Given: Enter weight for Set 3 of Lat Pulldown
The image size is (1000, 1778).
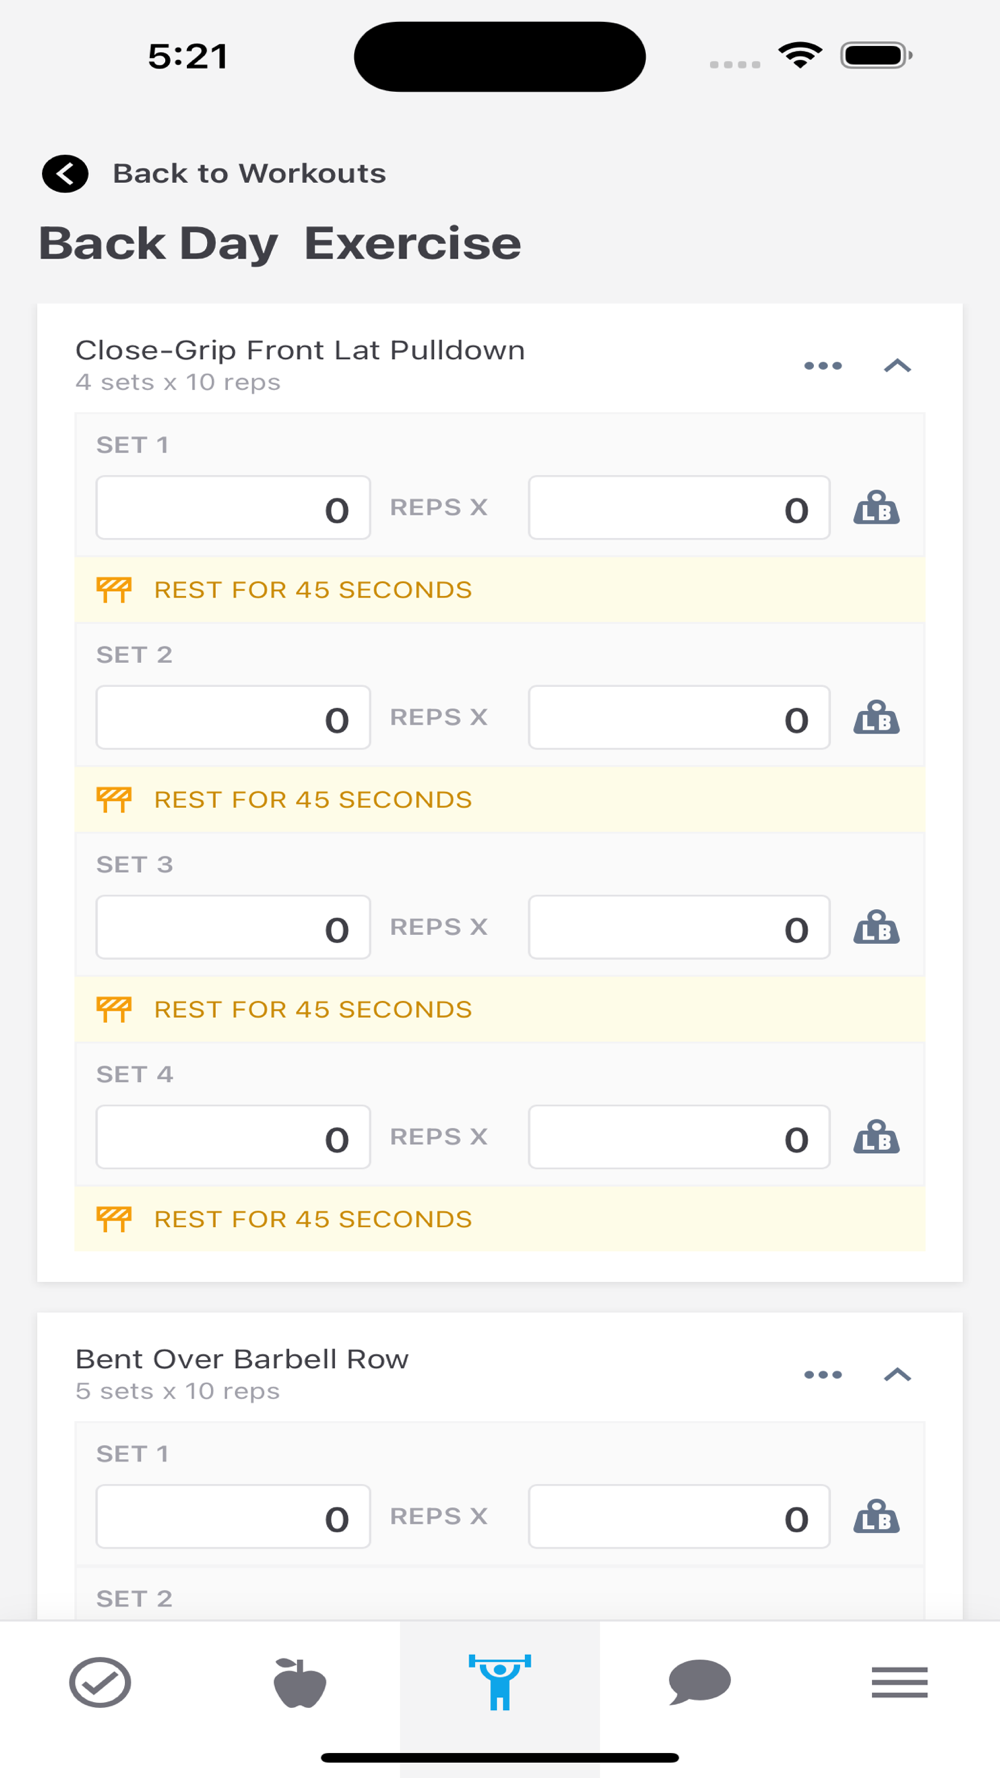Looking at the screenshot, I should click(679, 929).
